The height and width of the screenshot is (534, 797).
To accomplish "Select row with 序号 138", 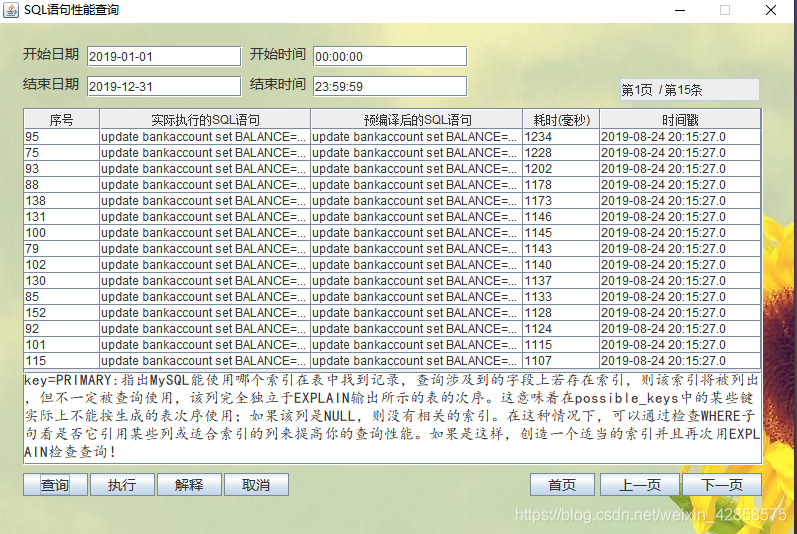I will tap(392, 201).
